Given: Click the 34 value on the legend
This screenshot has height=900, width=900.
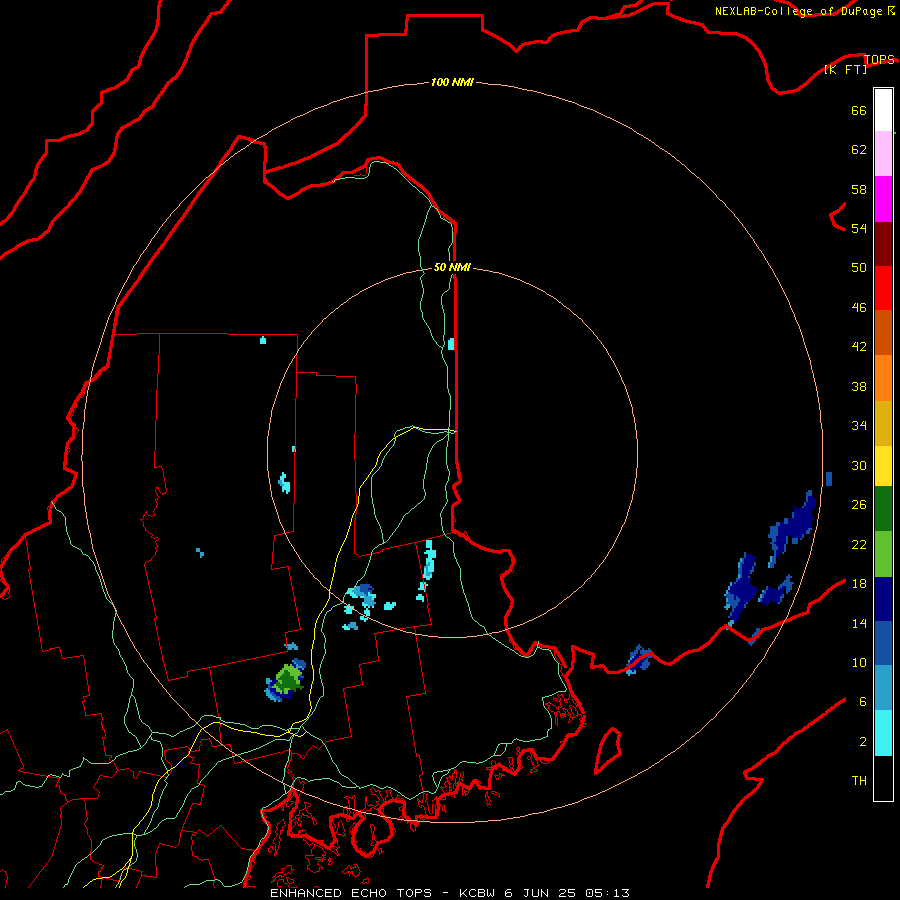Looking at the screenshot, I should 859,426.
